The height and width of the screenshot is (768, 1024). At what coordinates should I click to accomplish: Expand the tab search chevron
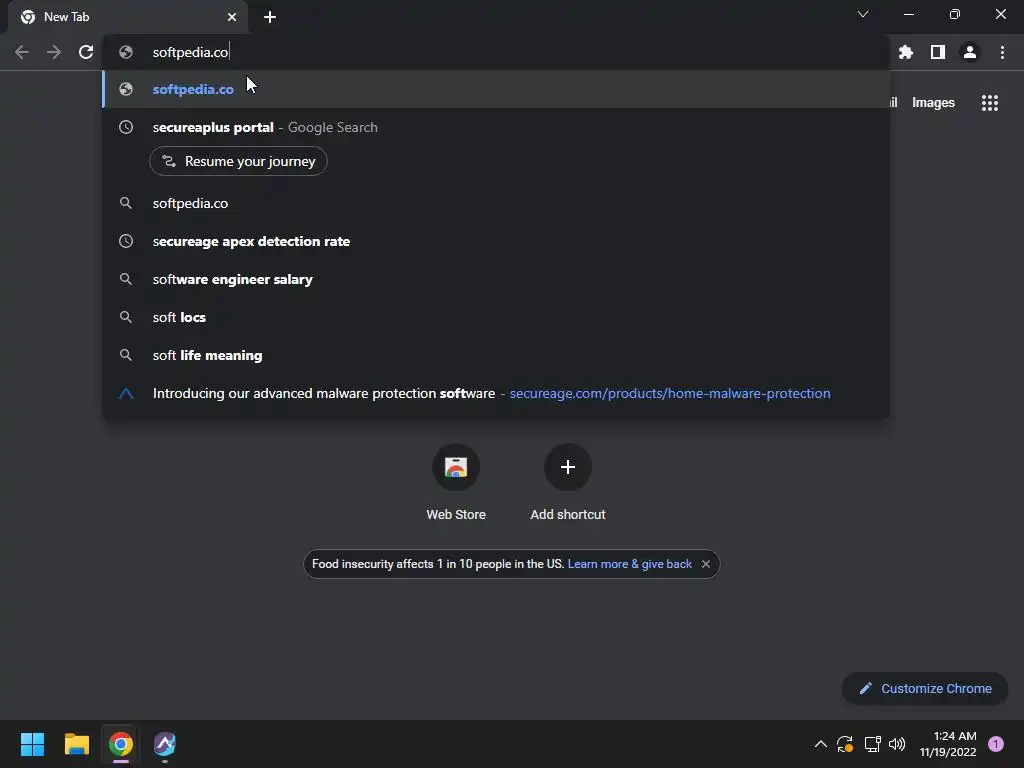pyautogui.click(x=863, y=14)
